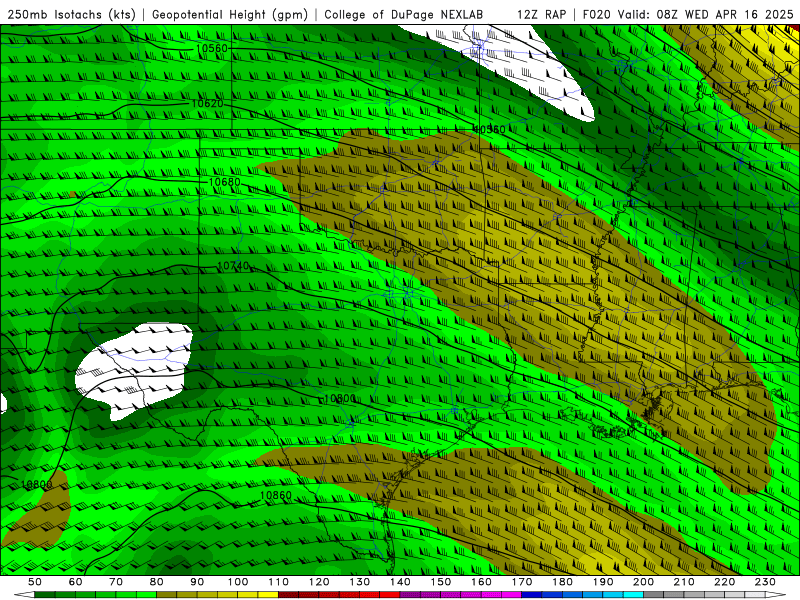This screenshot has height=600, width=800.
Task: Click the '12Z RAP' model run text
Action: (541, 15)
